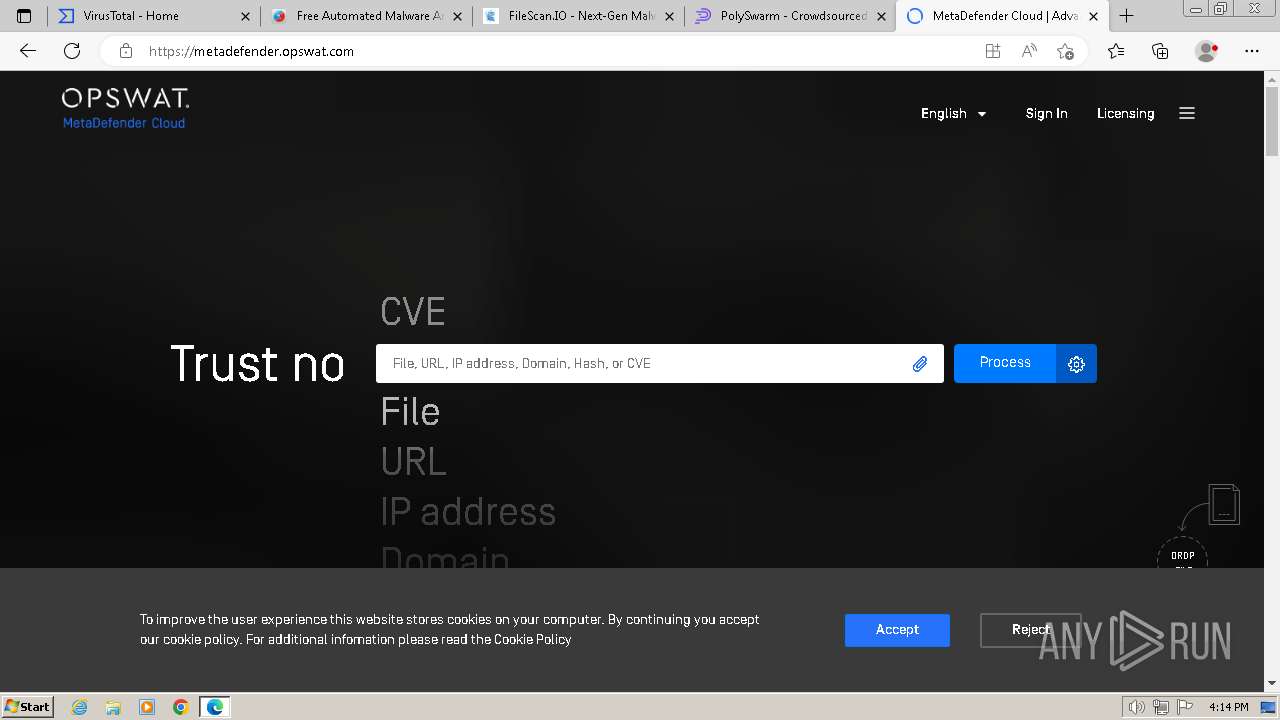1280x720 pixels.
Task: Open the Collections panel
Action: pyautogui.click(x=1160, y=51)
